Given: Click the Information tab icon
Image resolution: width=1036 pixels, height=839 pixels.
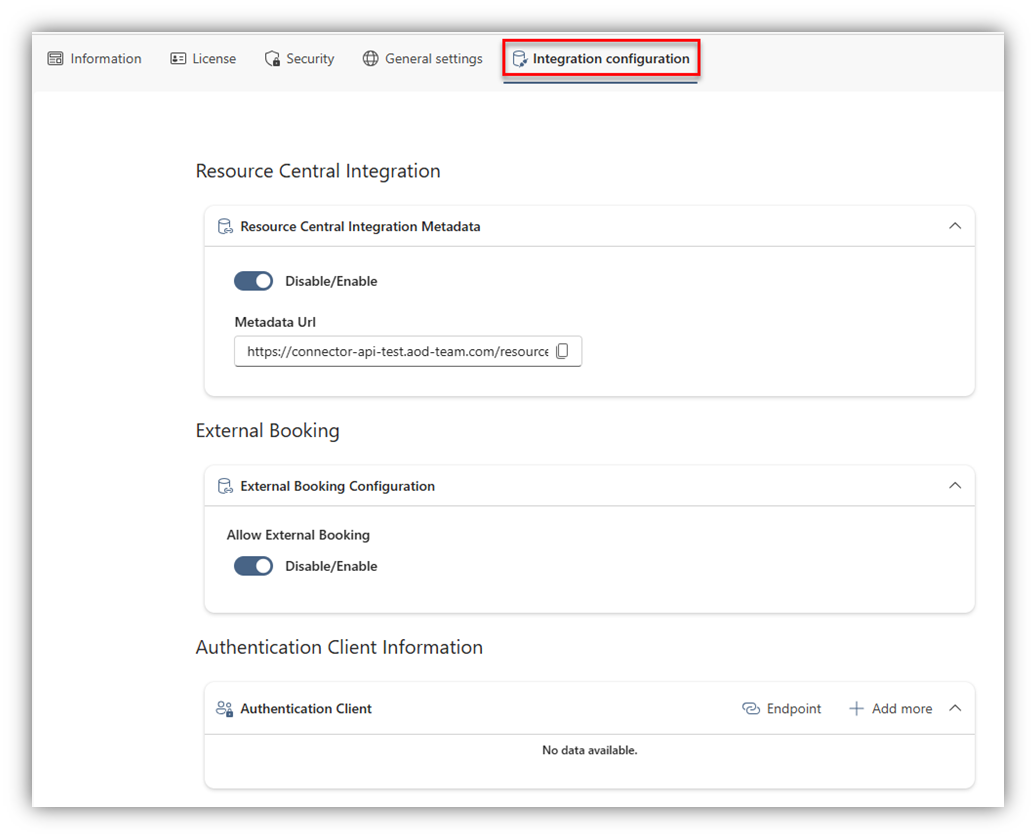Looking at the screenshot, I should [x=56, y=59].
